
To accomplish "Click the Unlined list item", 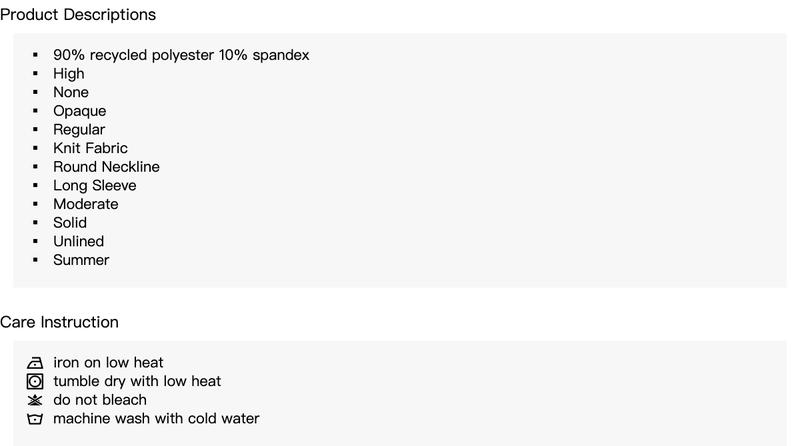I will click(79, 241).
